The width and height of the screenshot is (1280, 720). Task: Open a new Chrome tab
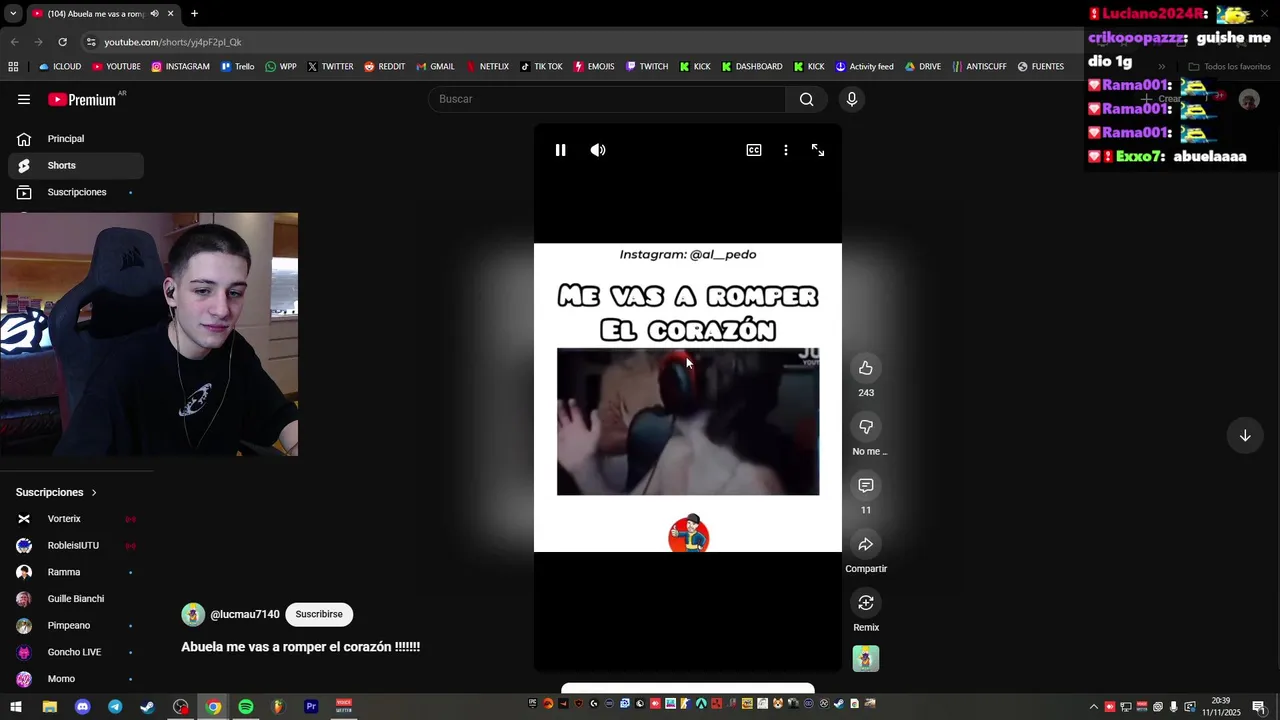pos(194,14)
